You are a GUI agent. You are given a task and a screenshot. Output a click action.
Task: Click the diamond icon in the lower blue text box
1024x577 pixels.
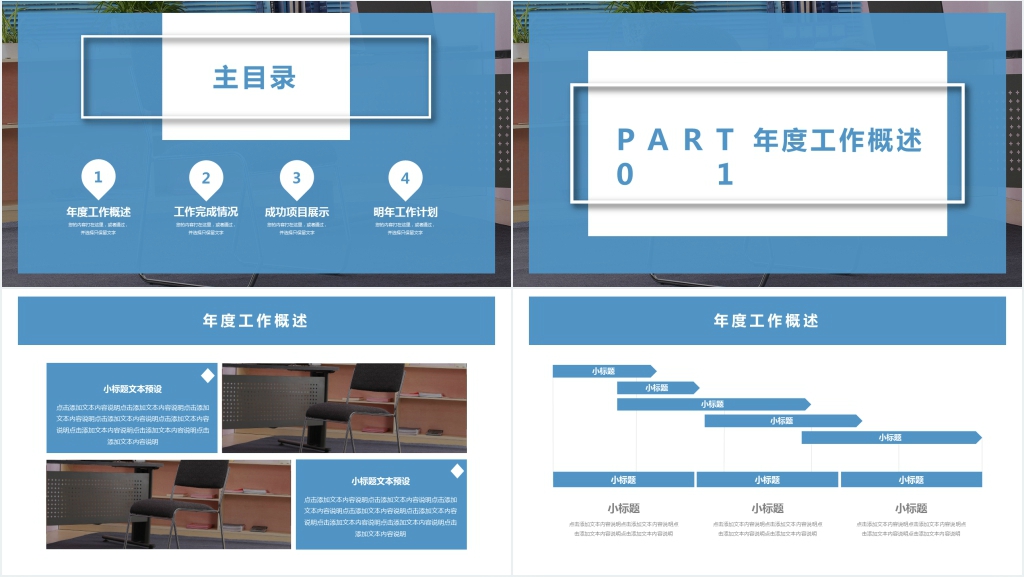coord(457,471)
